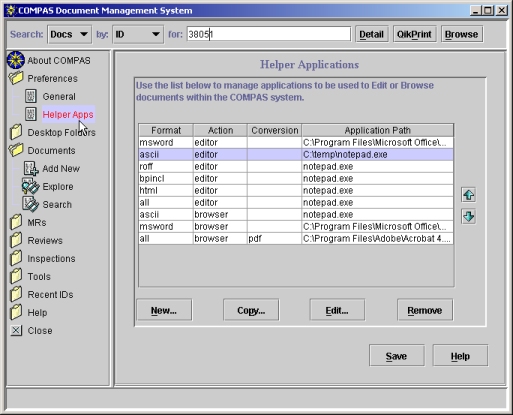This screenshot has height=415, width=513.
Task: Click the Remove button
Action: (425, 310)
